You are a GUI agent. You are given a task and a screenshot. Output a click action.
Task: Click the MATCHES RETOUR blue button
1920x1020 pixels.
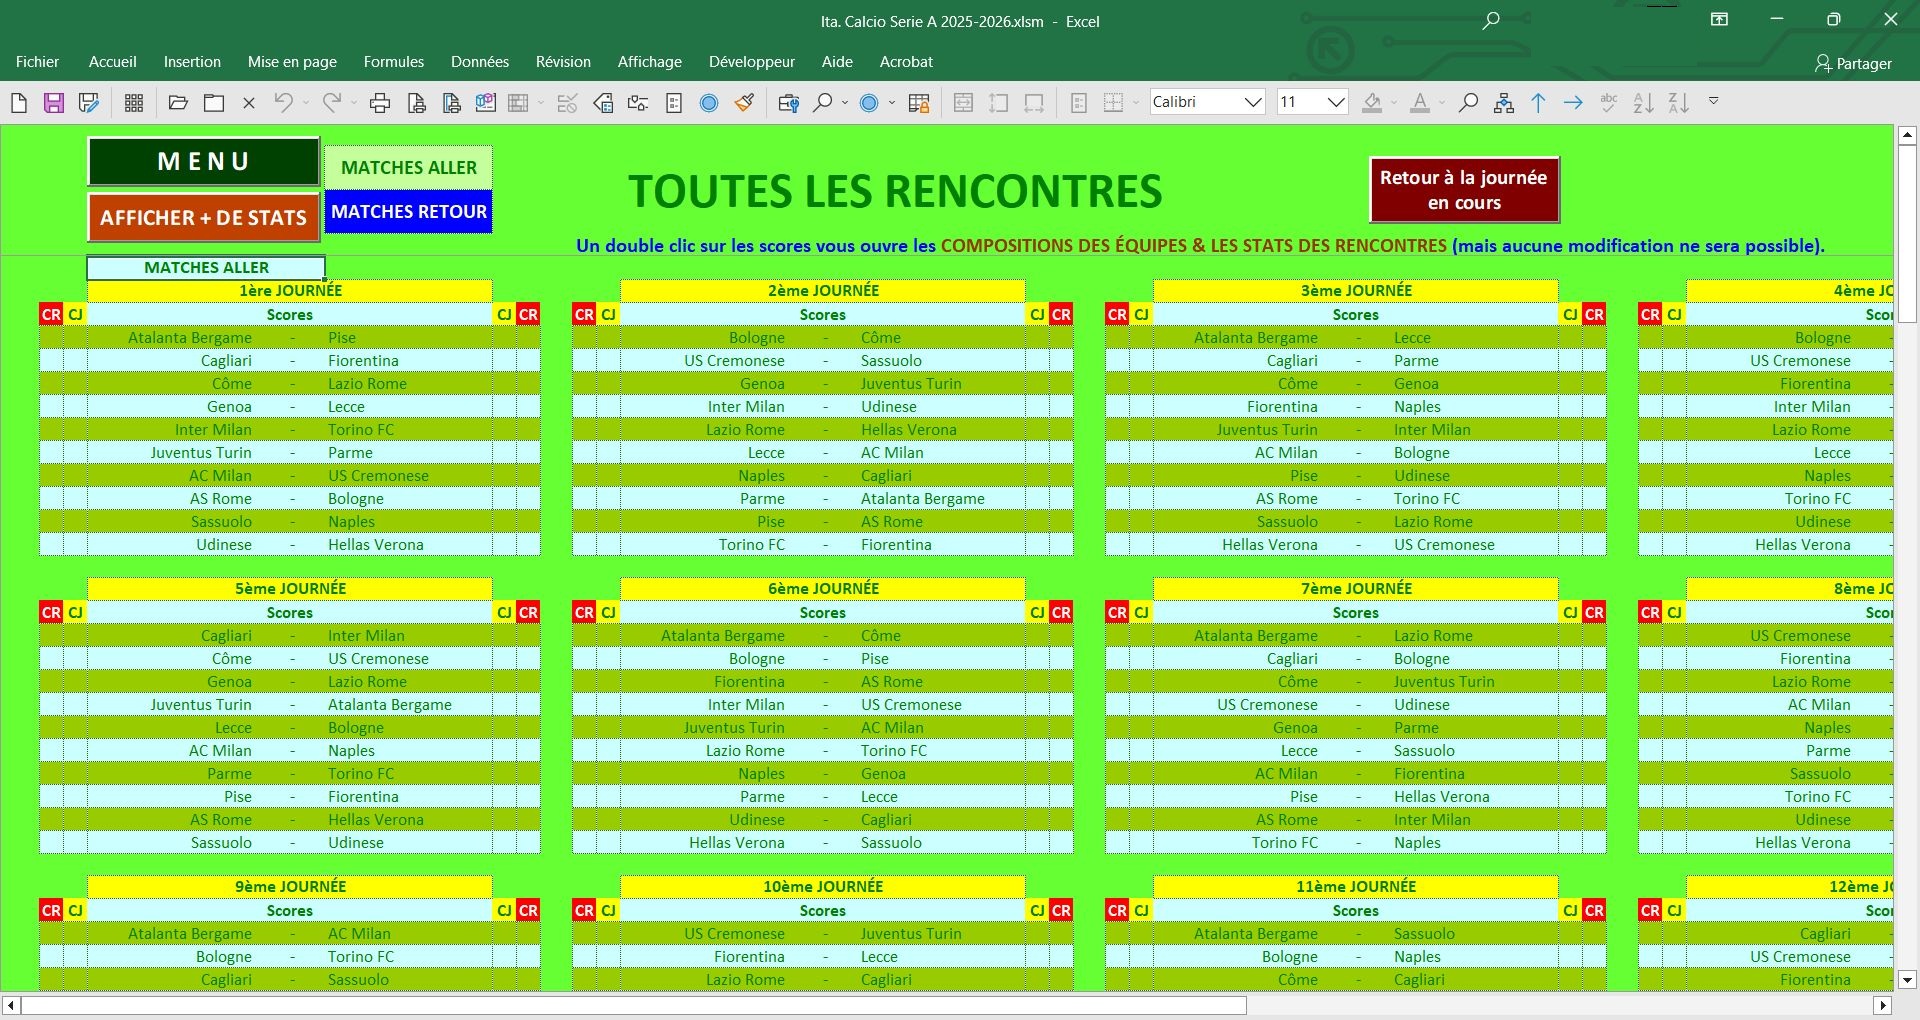pos(408,212)
